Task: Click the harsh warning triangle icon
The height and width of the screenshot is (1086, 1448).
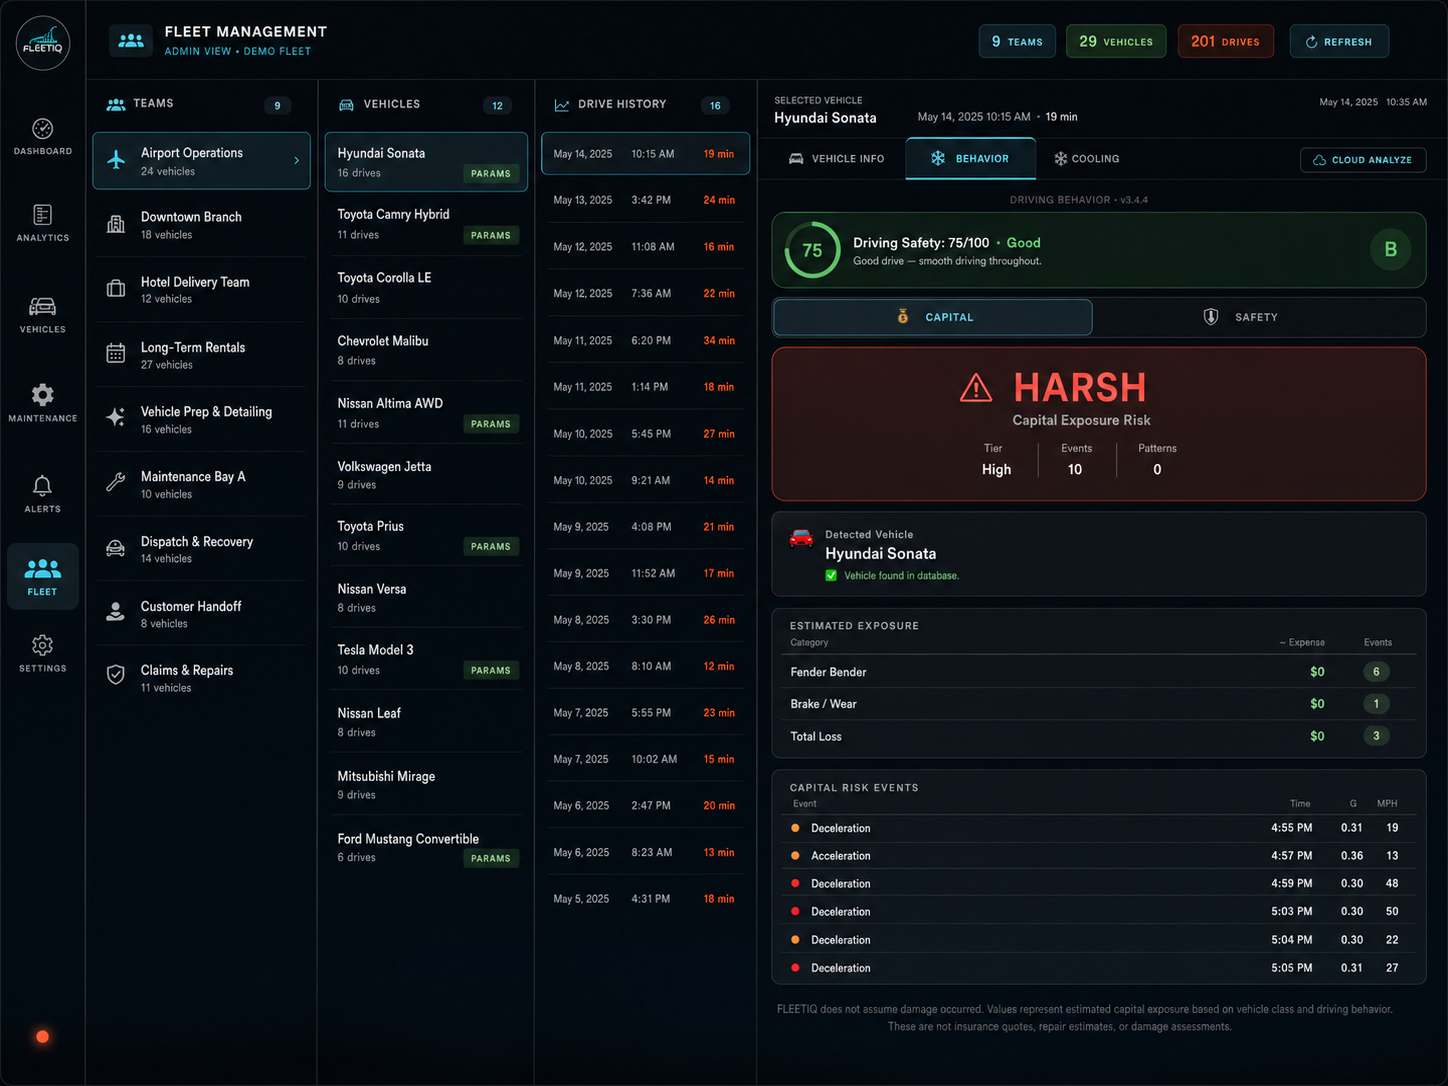Action: point(976,387)
